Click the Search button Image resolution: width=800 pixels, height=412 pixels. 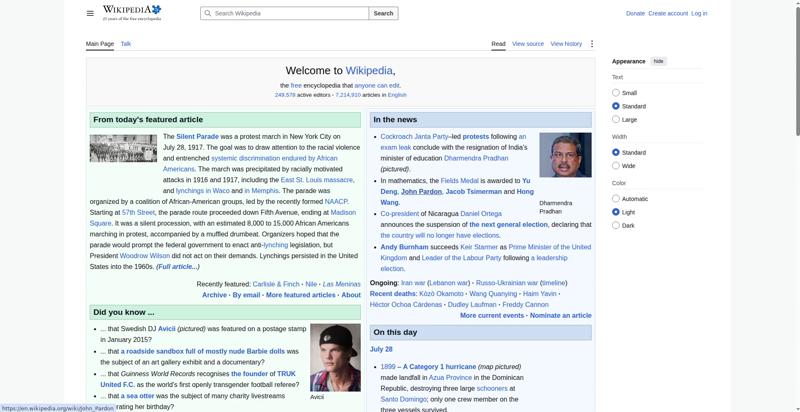coord(383,13)
